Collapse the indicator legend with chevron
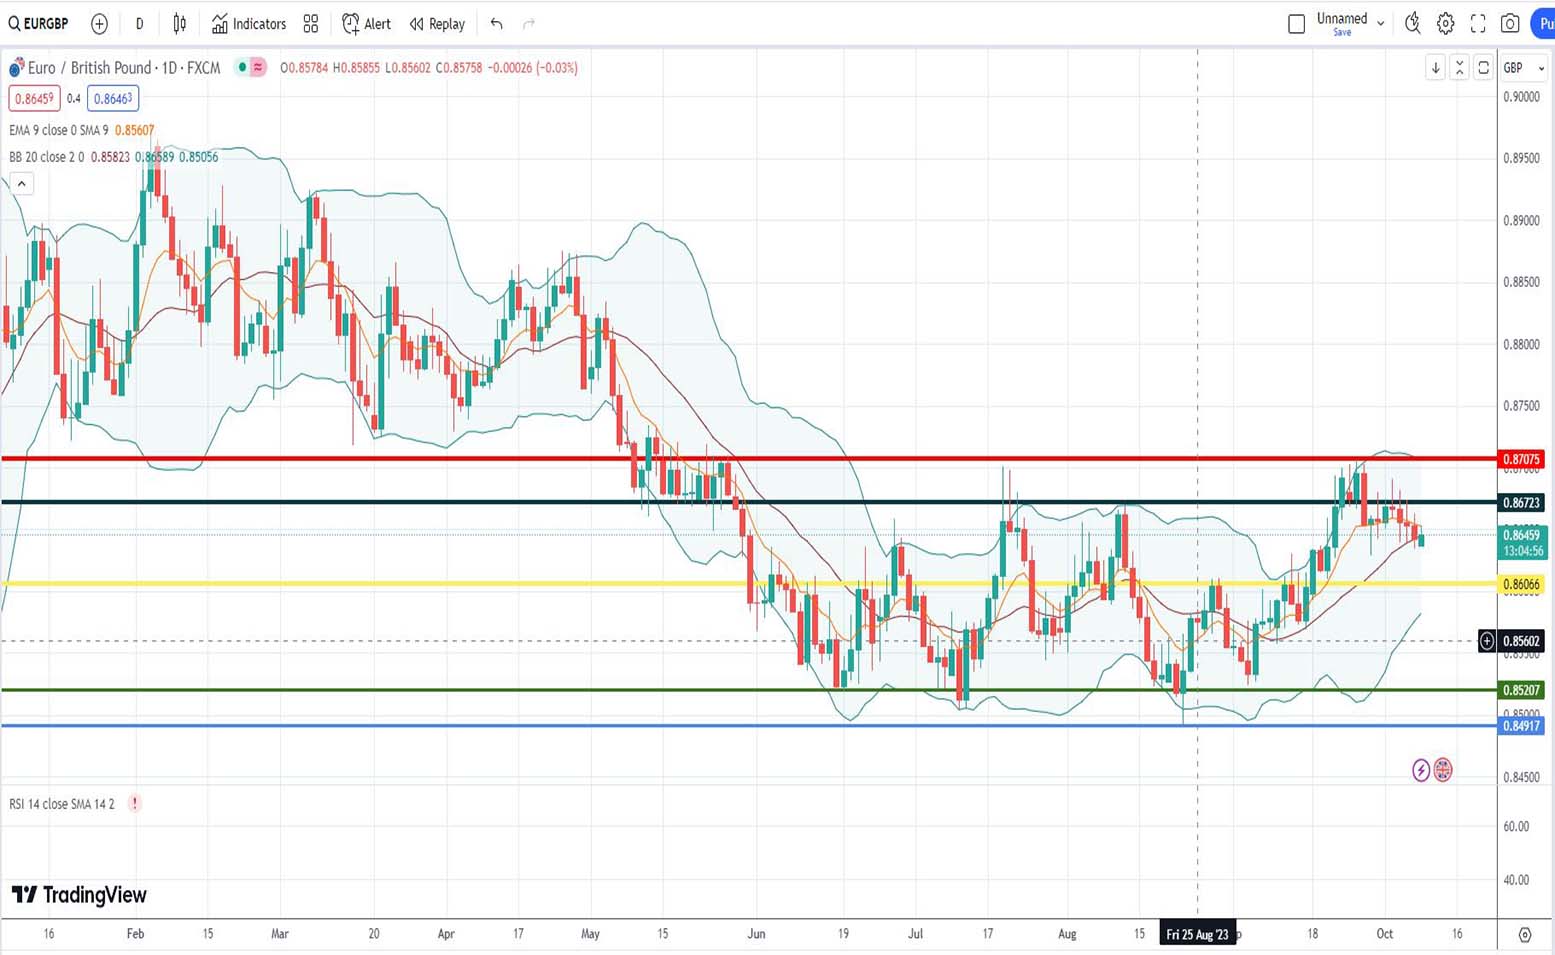This screenshot has height=955, width=1555. tap(21, 183)
